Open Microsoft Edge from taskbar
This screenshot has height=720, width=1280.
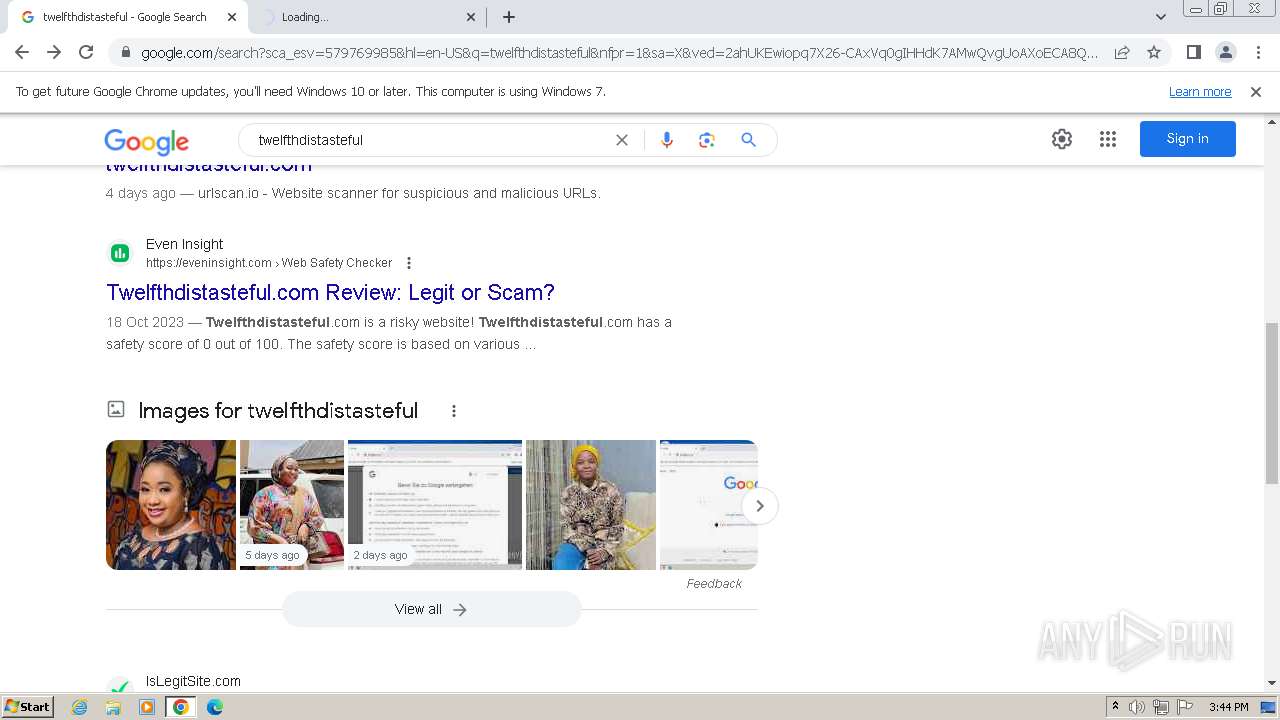(215, 707)
